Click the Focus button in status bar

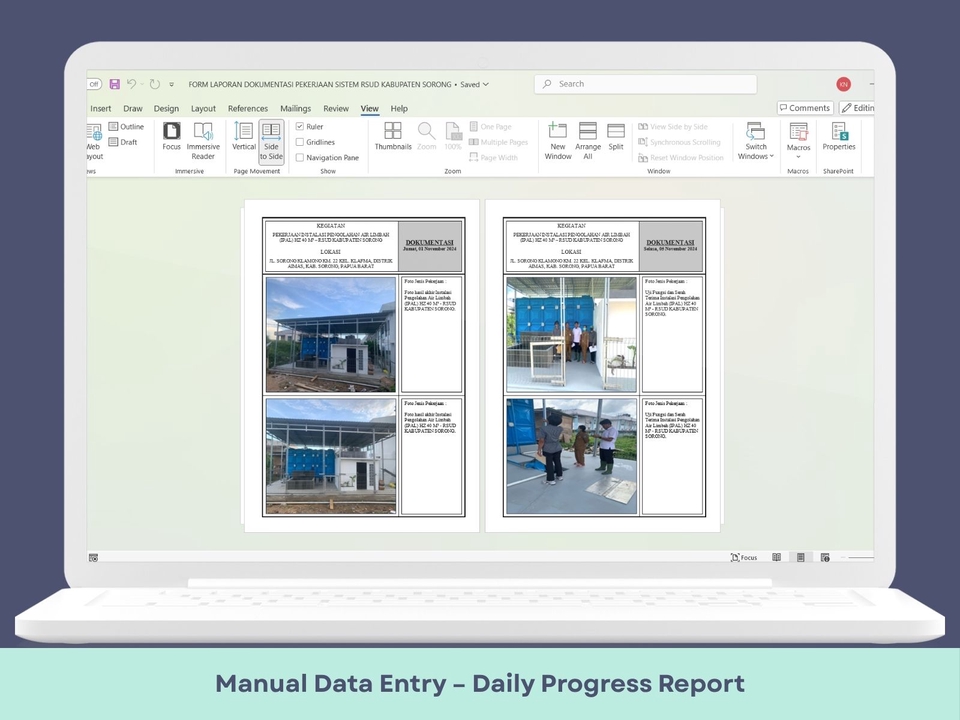coord(744,557)
